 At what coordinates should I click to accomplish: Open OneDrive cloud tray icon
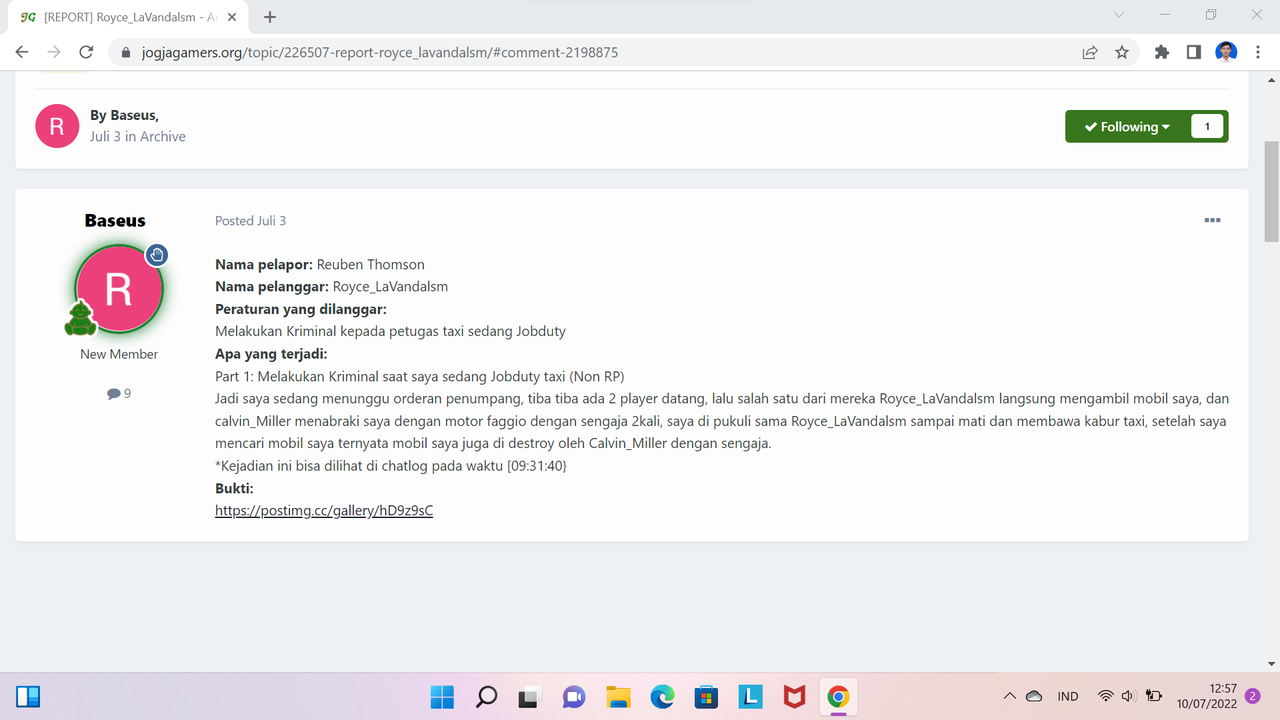[1034, 696]
